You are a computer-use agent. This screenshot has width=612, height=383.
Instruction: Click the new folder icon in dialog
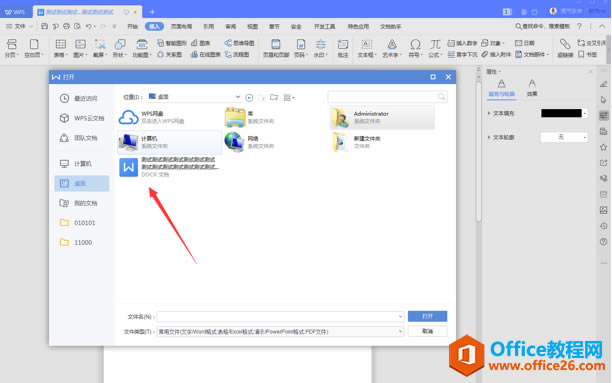[x=274, y=97]
